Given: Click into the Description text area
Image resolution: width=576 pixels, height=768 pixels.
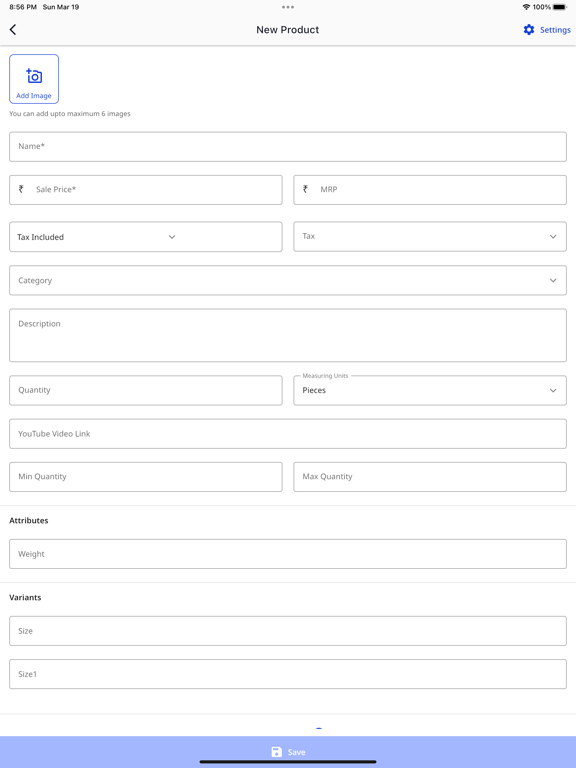Looking at the screenshot, I should click(288, 335).
